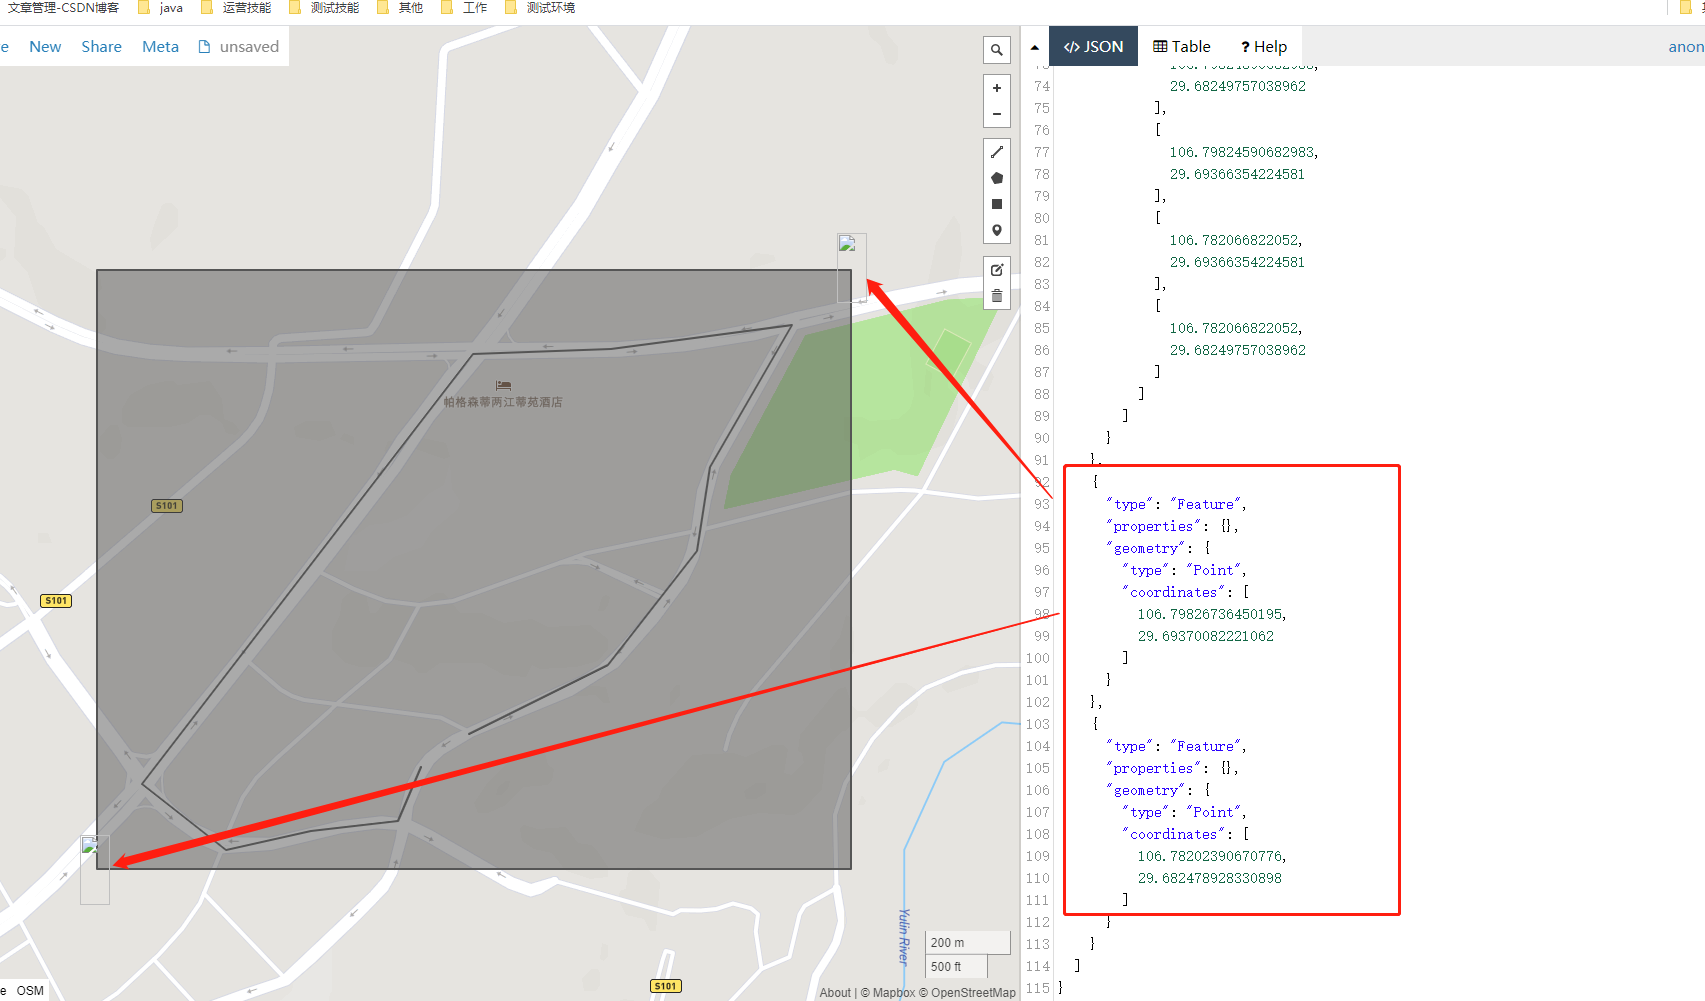Zoom in using the plus icon
Image resolution: width=1705 pixels, height=1001 pixels.
[996, 88]
